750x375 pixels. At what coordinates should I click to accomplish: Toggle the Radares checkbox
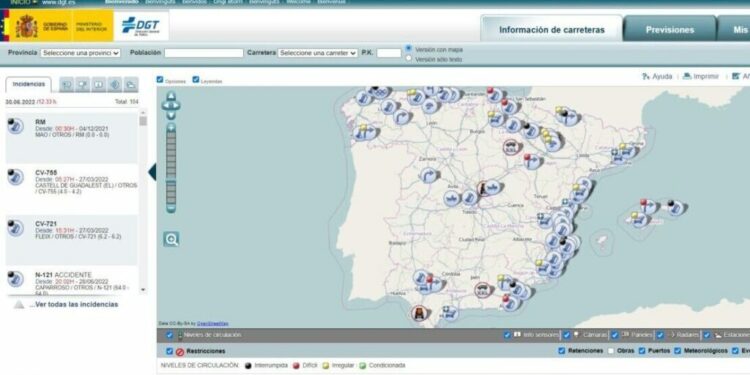(660, 335)
